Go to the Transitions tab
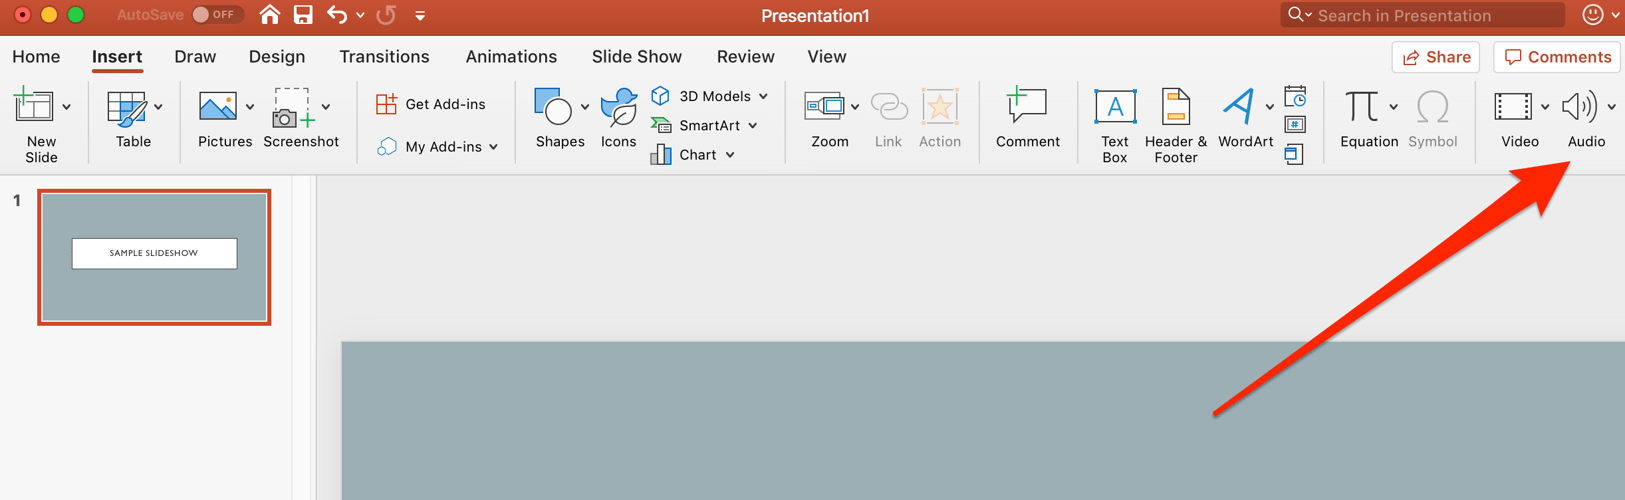This screenshot has height=500, width=1625. coord(384,57)
